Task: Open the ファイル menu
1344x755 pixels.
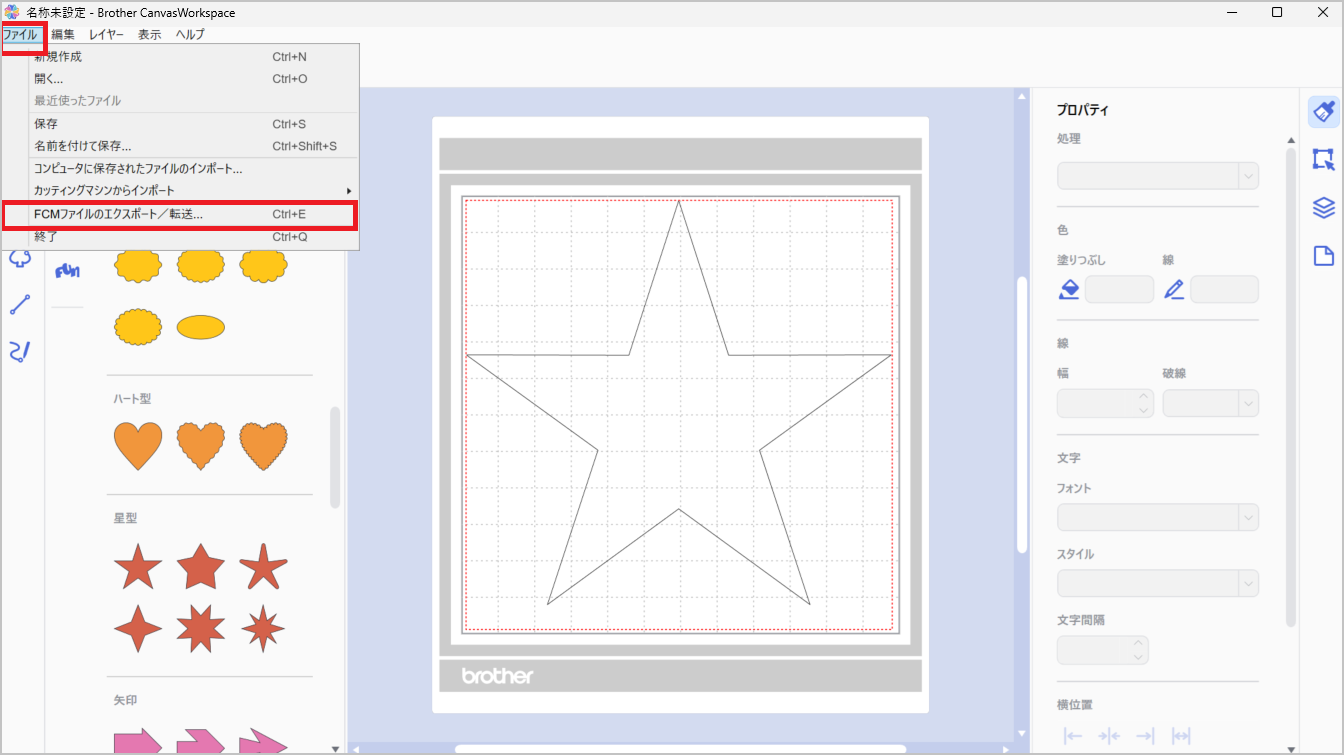Action: click(21, 34)
